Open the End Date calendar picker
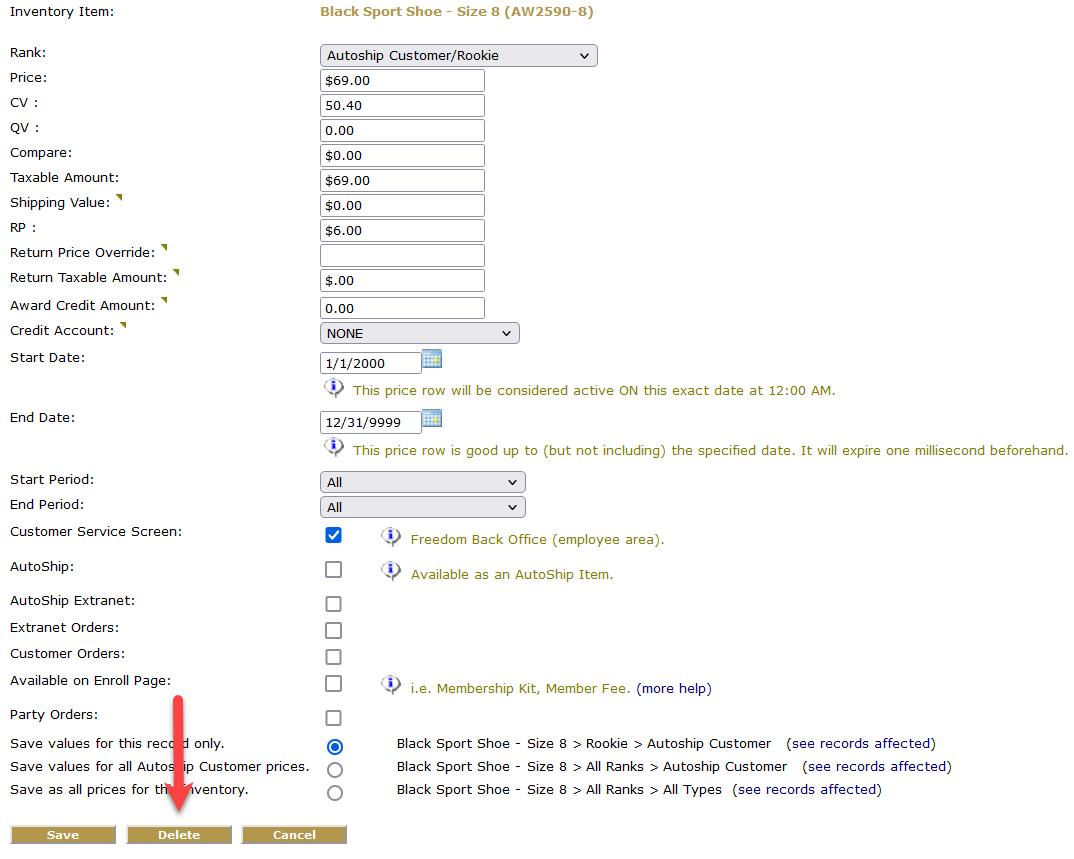The image size is (1074, 859). (432, 419)
